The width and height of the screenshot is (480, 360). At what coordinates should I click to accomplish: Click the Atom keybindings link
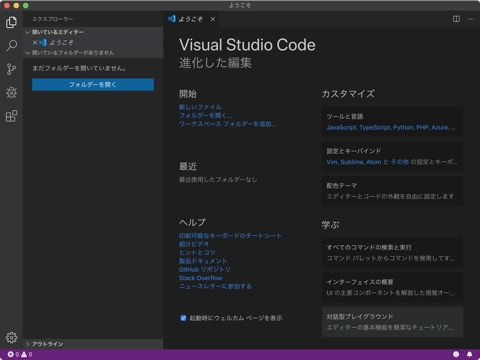click(x=374, y=162)
